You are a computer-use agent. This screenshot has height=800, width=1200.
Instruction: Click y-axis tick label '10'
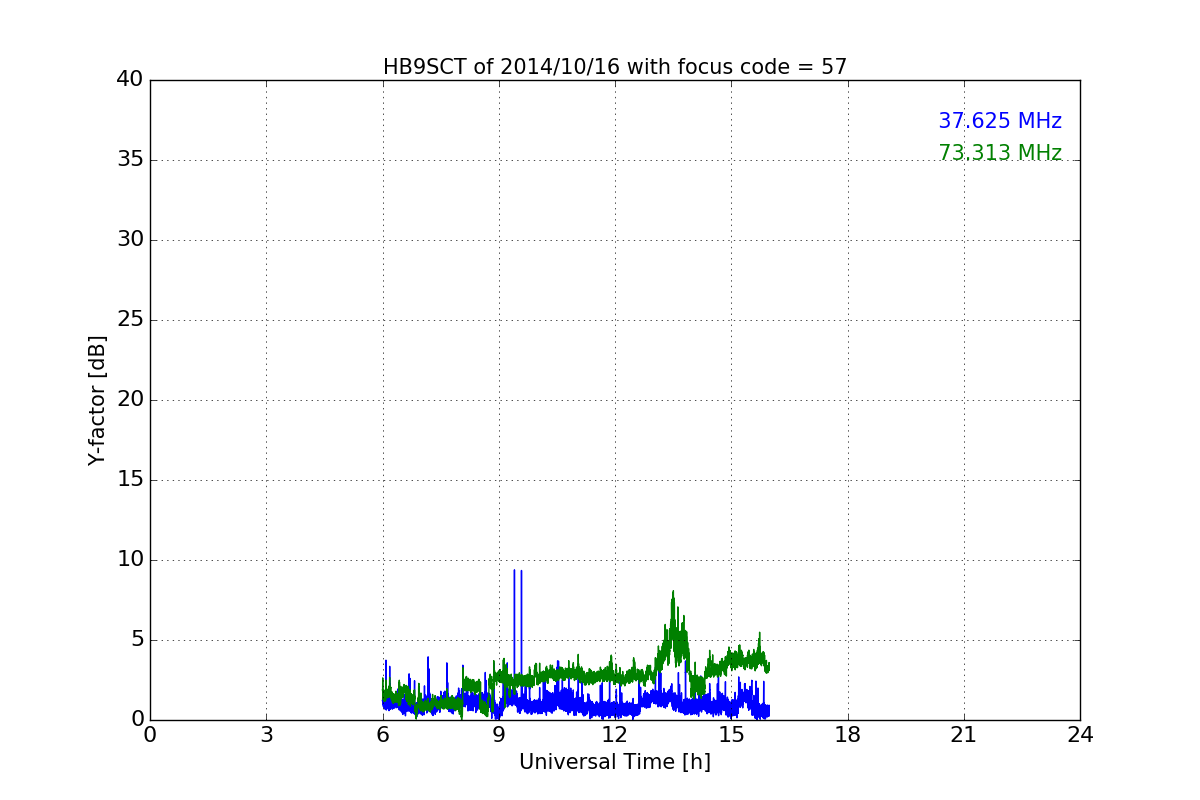(130, 560)
